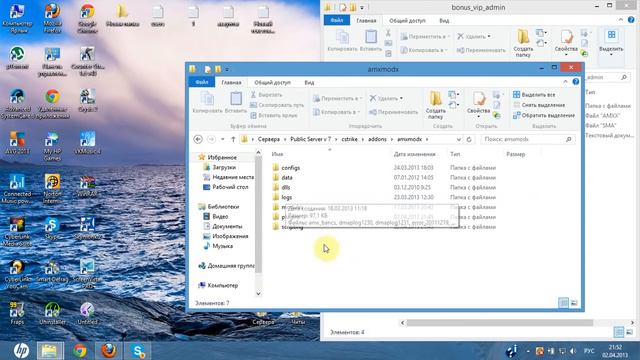Click Properties (Свойства) icon in amxmodx ribbon
The image size is (640, 360).
pyautogui.click(x=478, y=98)
